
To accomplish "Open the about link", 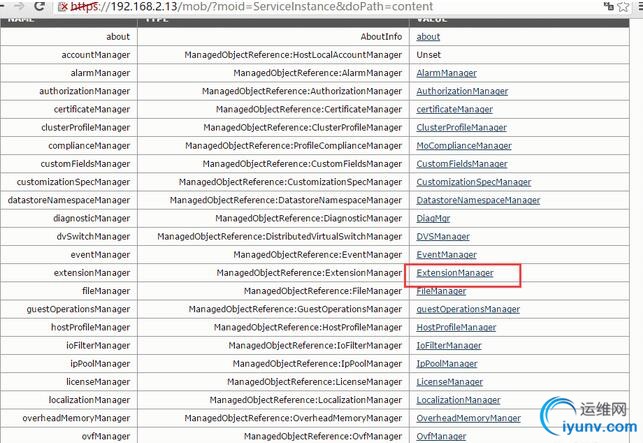I will [428, 37].
